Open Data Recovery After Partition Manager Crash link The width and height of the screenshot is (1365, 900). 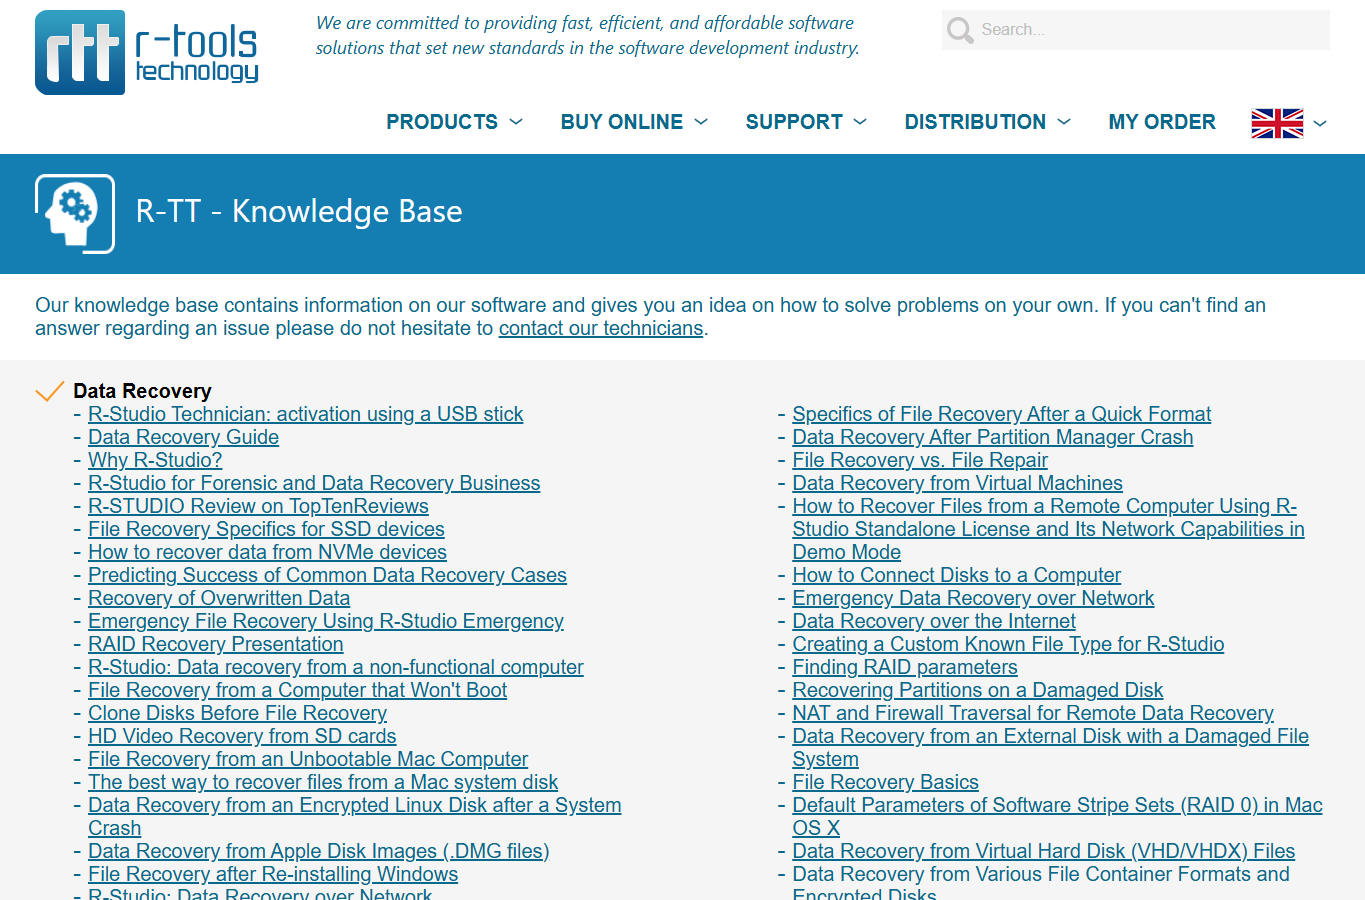coord(992,437)
